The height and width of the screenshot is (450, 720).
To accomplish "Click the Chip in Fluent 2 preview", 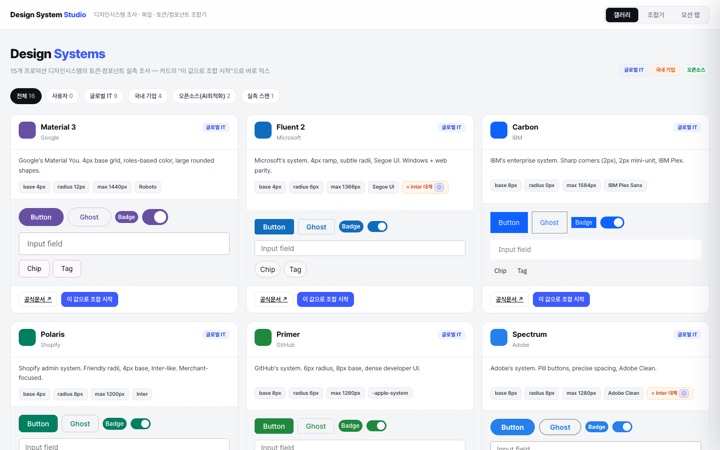I will 268,270.
